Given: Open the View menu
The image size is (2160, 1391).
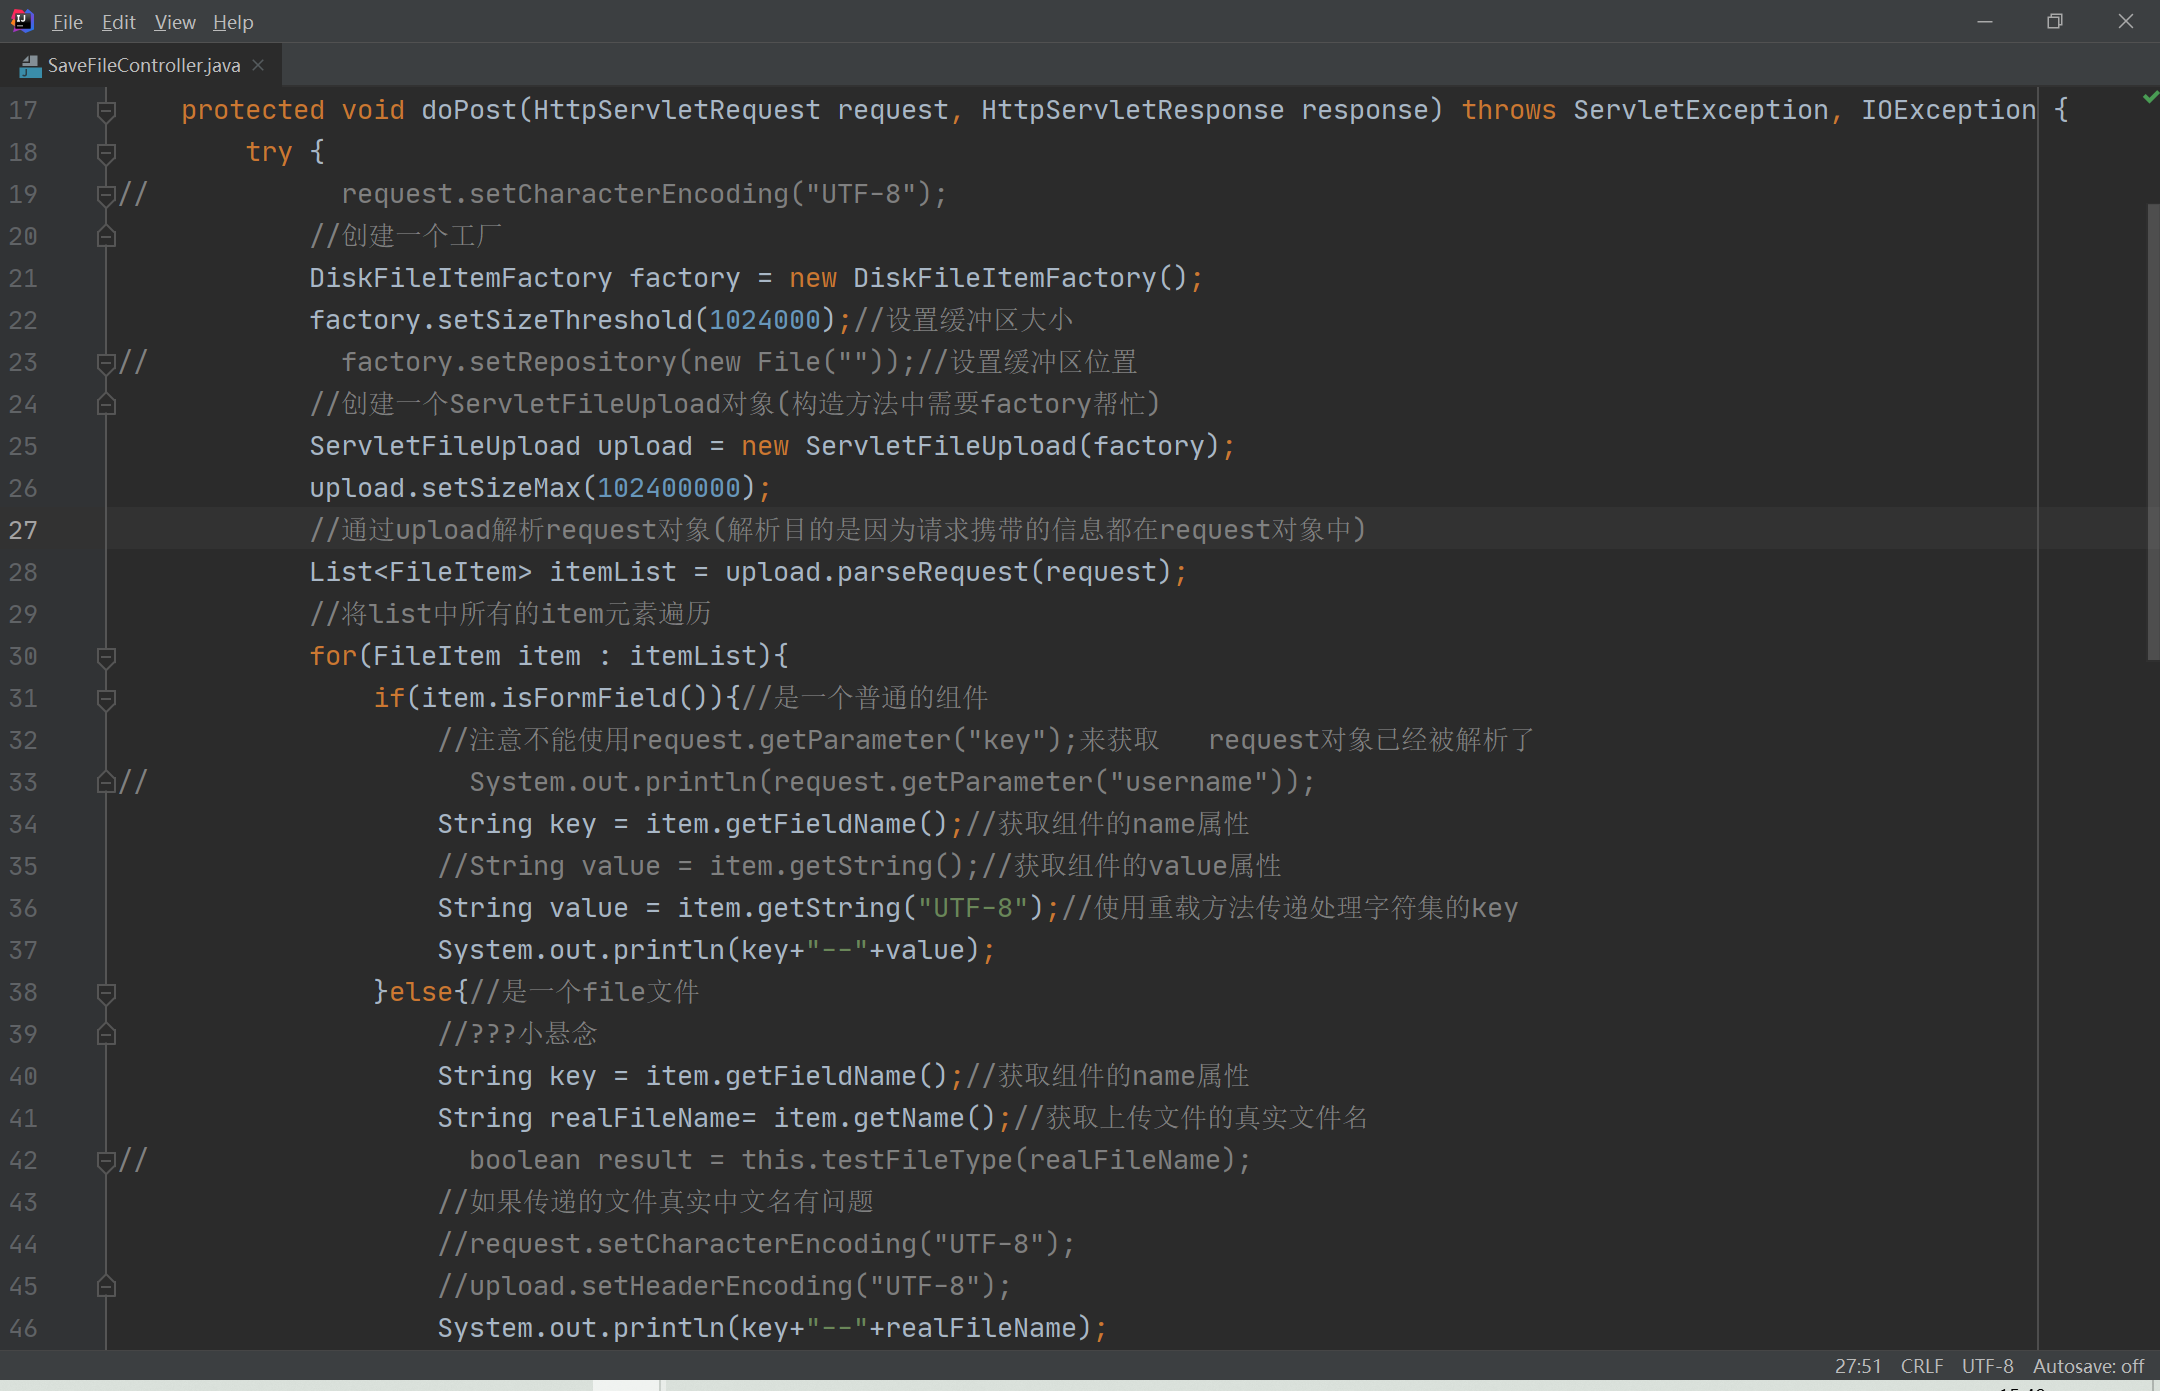Looking at the screenshot, I should (x=175, y=22).
